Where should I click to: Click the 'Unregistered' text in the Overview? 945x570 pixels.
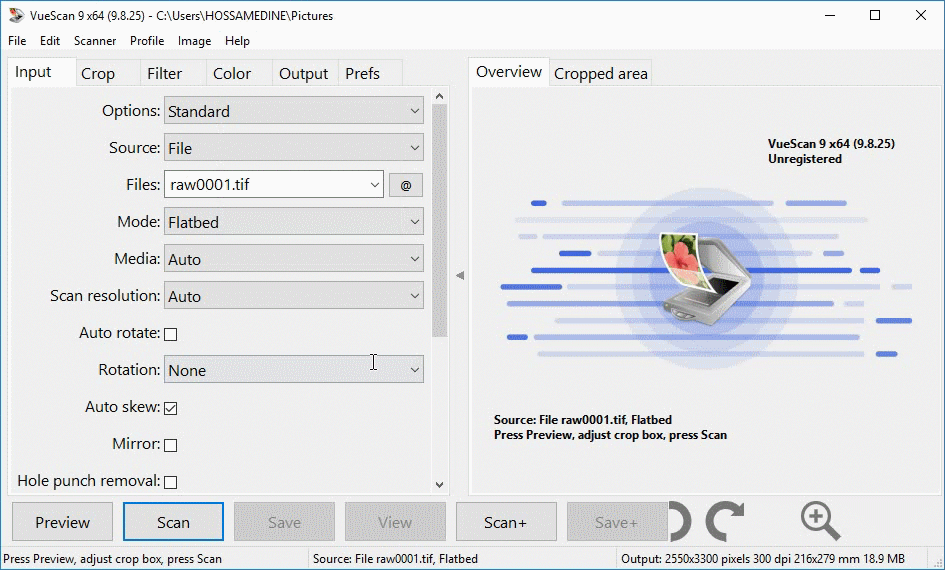[x=805, y=159]
